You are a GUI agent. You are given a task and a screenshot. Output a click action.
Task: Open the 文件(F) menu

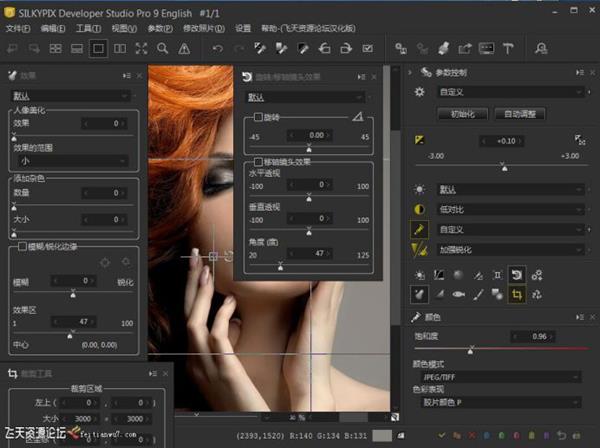pos(18,28)
